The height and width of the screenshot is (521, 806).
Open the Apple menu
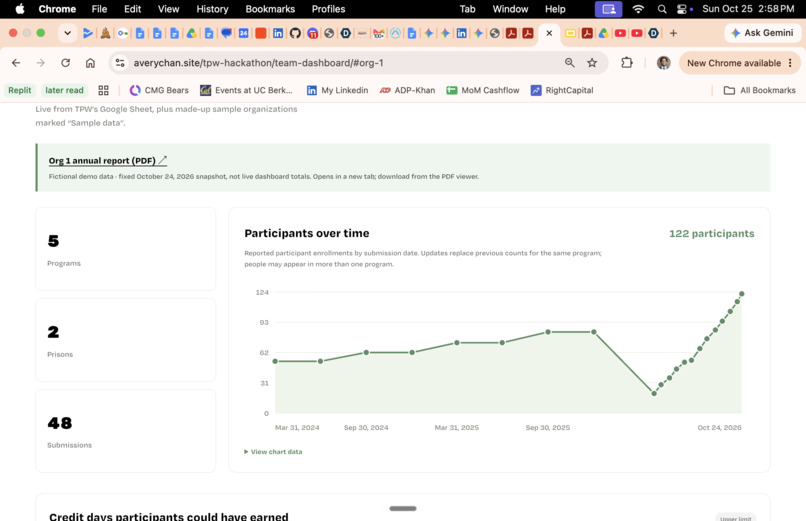point(20,9)
